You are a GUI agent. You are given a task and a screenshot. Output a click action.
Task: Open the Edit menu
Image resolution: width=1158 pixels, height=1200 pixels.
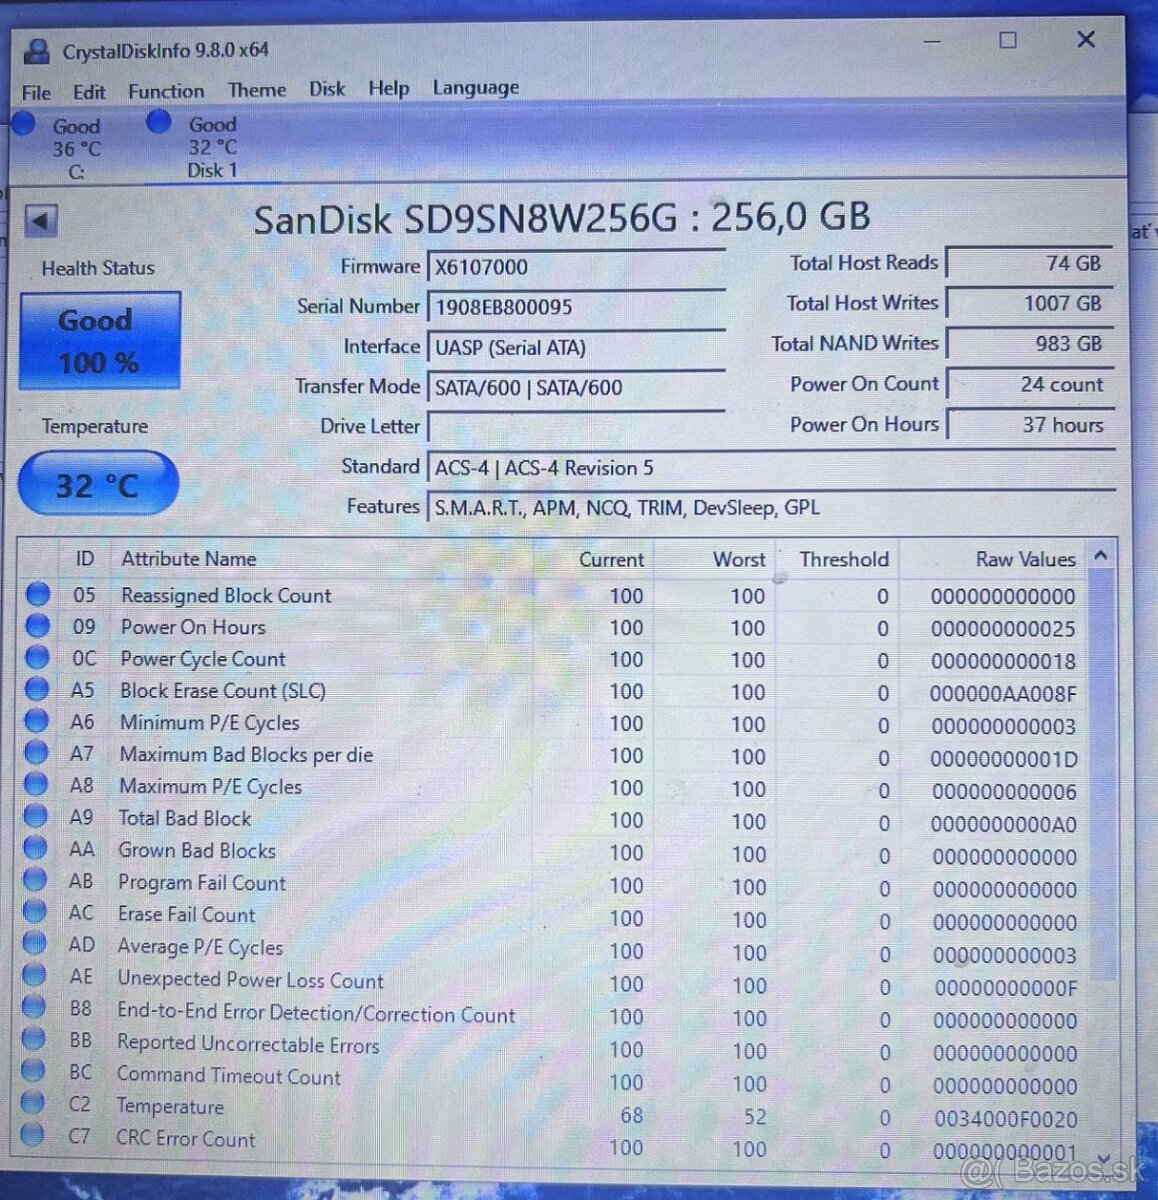pos(89,91)
